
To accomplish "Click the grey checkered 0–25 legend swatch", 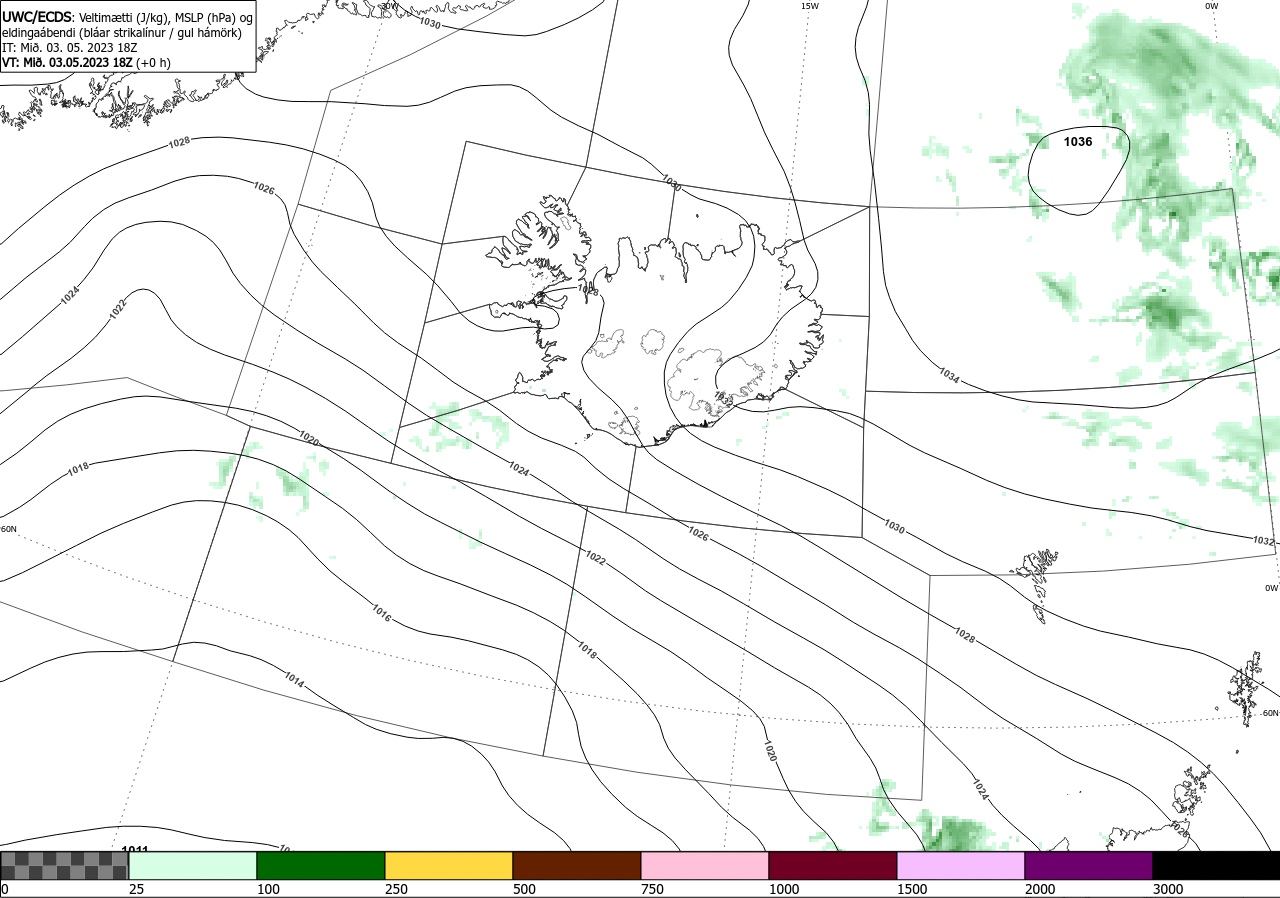I will point(64,865).
